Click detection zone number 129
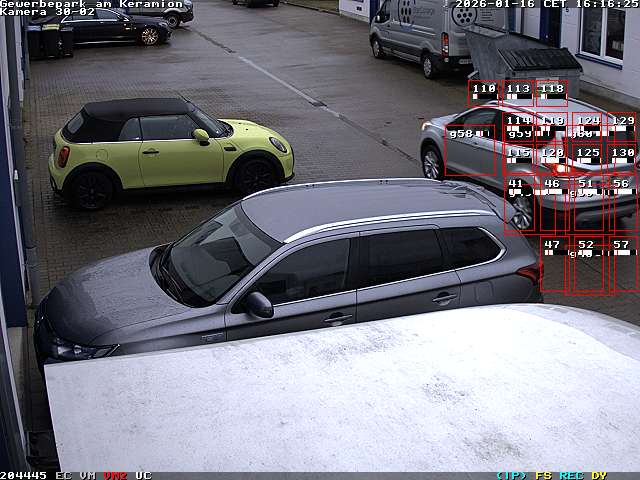 [x=621, y=127]
